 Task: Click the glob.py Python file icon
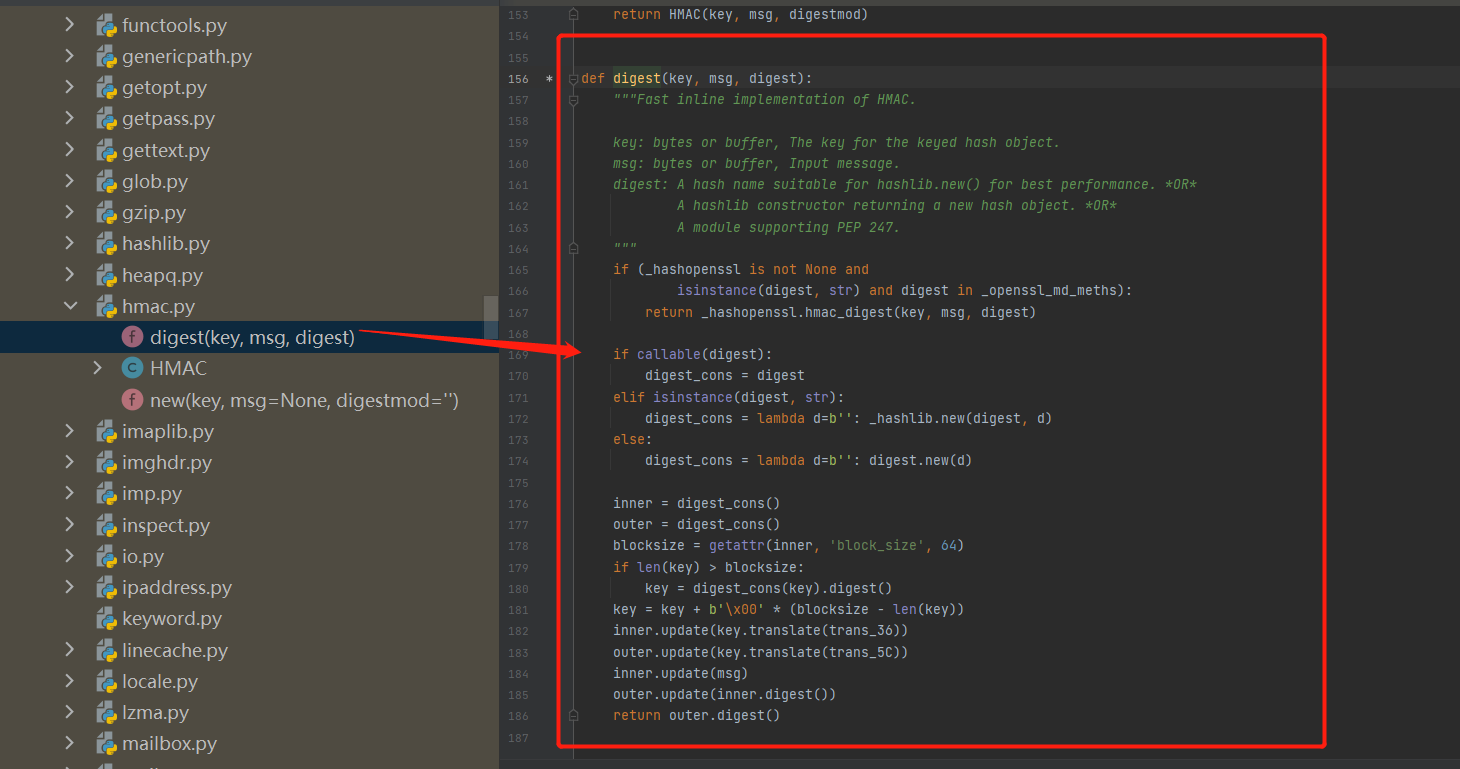tap(106, 181)
